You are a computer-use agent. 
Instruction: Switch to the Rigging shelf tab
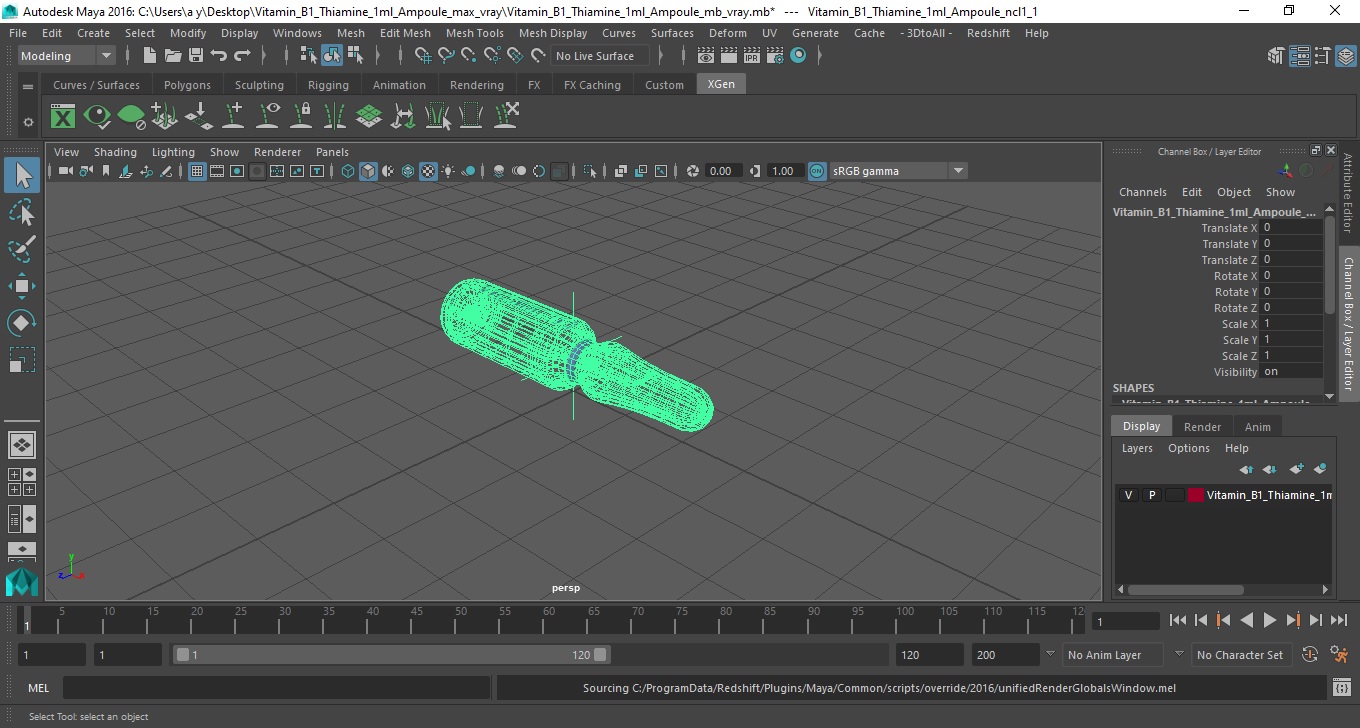click(x=328, y=85)
